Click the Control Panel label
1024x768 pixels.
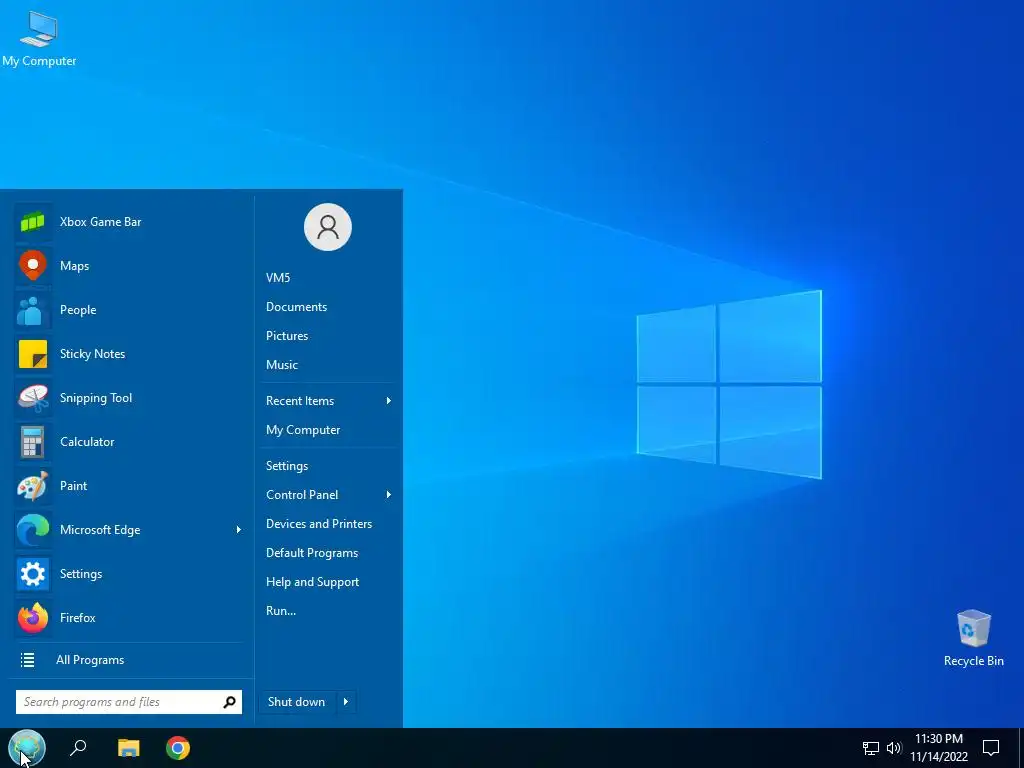point(302,495)
